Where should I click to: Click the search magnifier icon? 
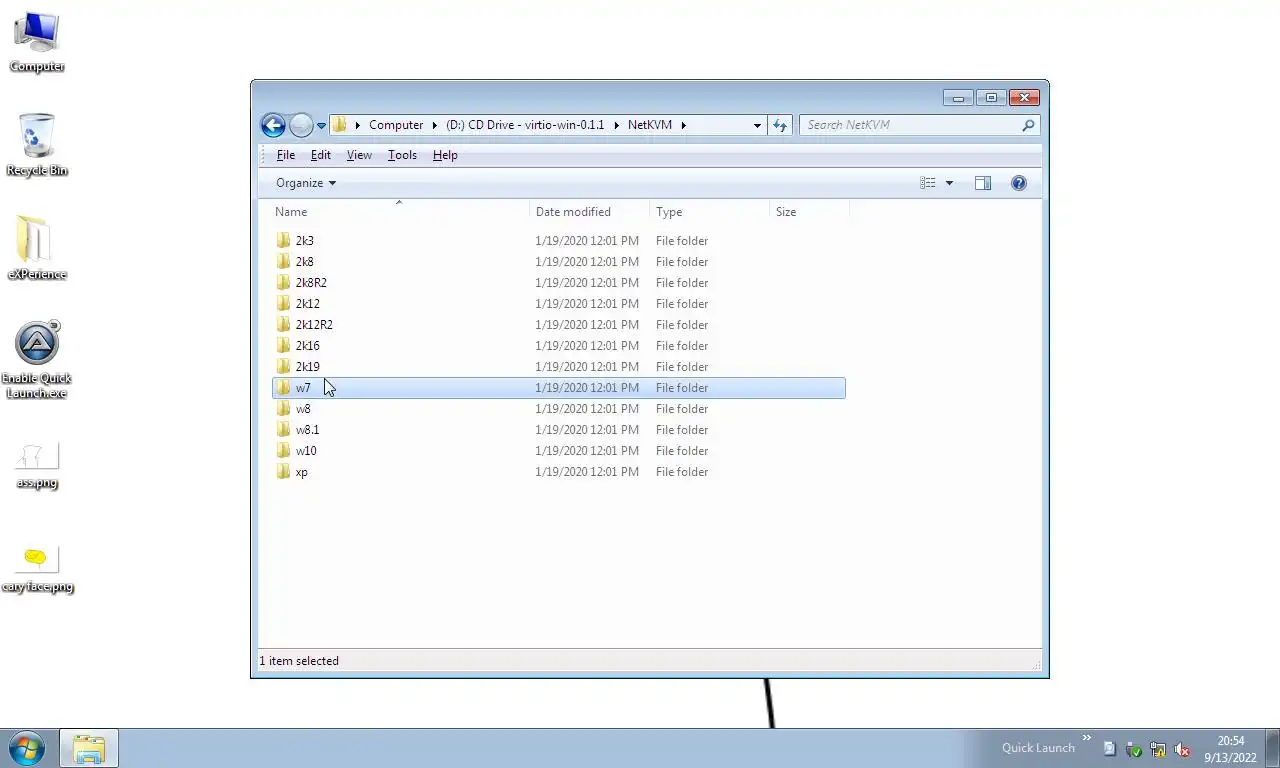[1028, 125]
